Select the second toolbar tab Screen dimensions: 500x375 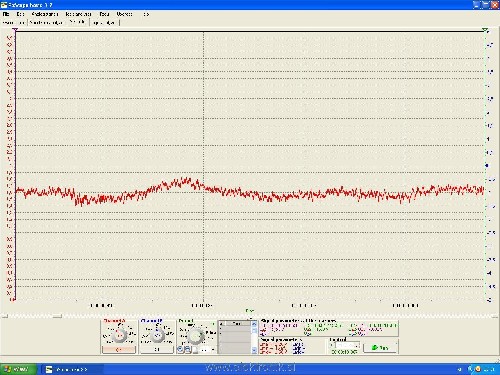point(46,23)
